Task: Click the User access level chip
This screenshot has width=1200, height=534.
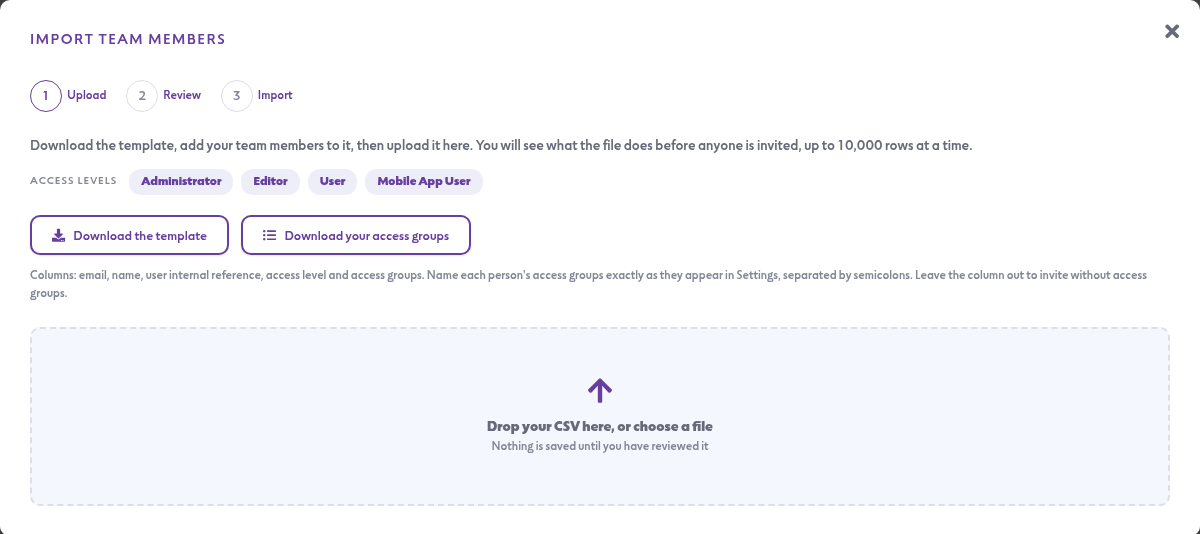Action: pyautogui.click(x=332, y=181)
